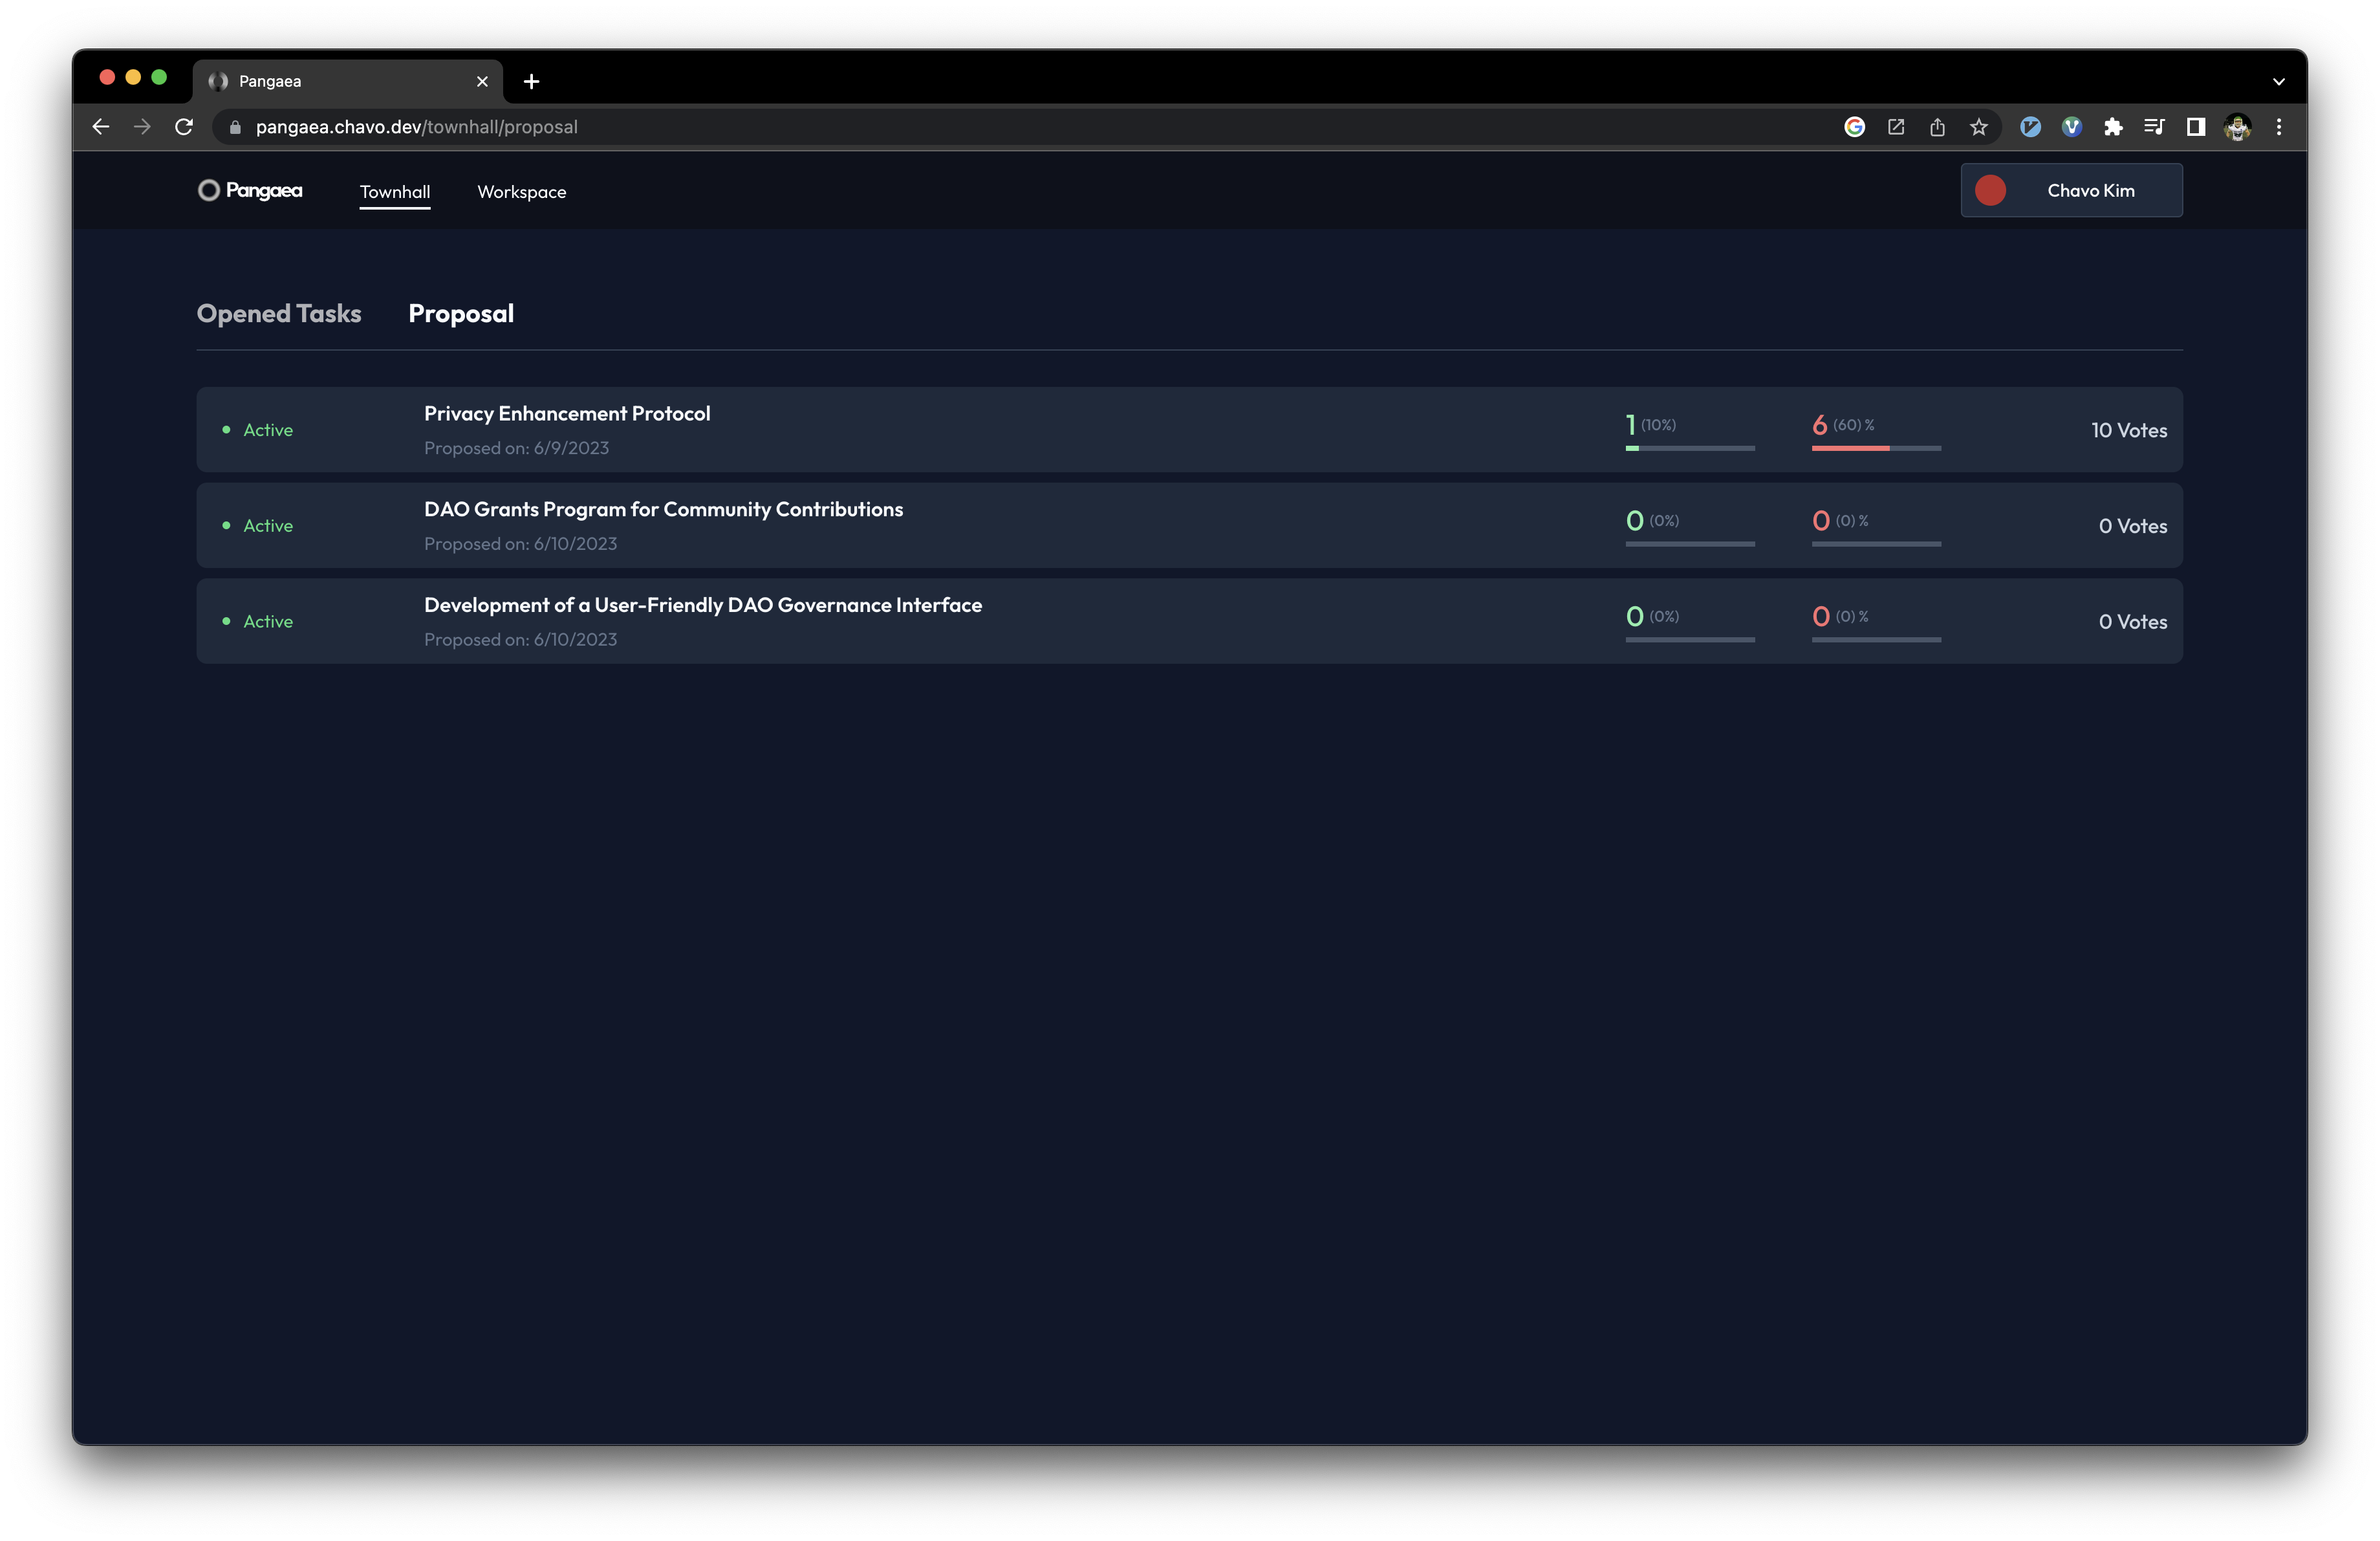The image size is (2380, 1541).
Task: Open the page in a new window icon
Action: [x=1896, y=127]
